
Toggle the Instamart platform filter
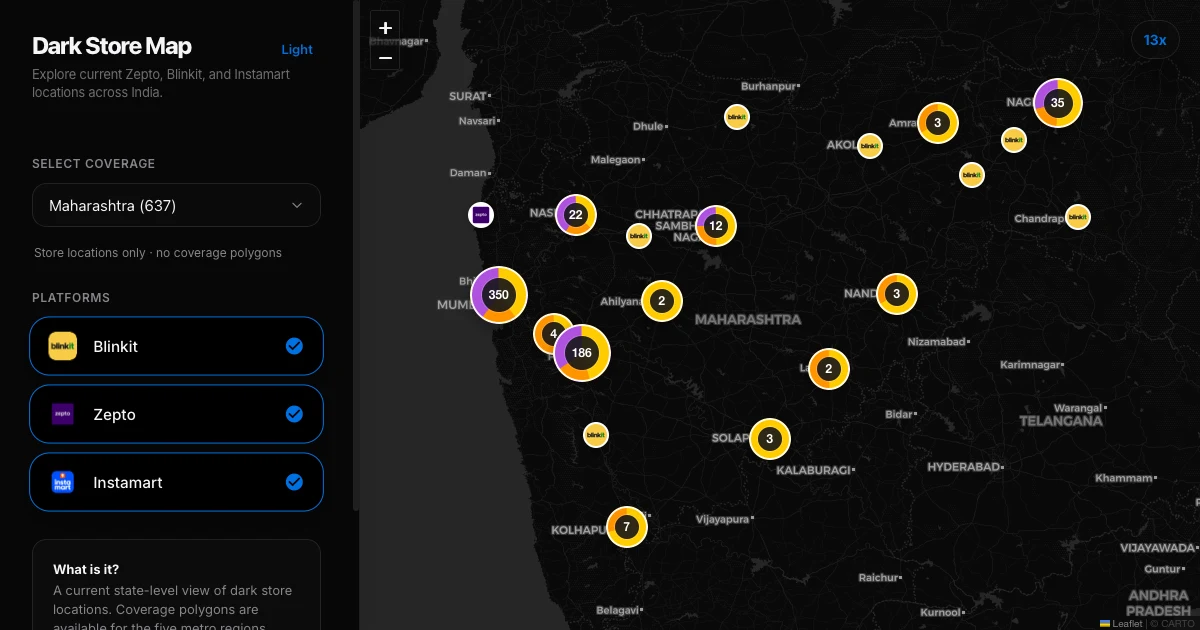[x=176, y=482]
